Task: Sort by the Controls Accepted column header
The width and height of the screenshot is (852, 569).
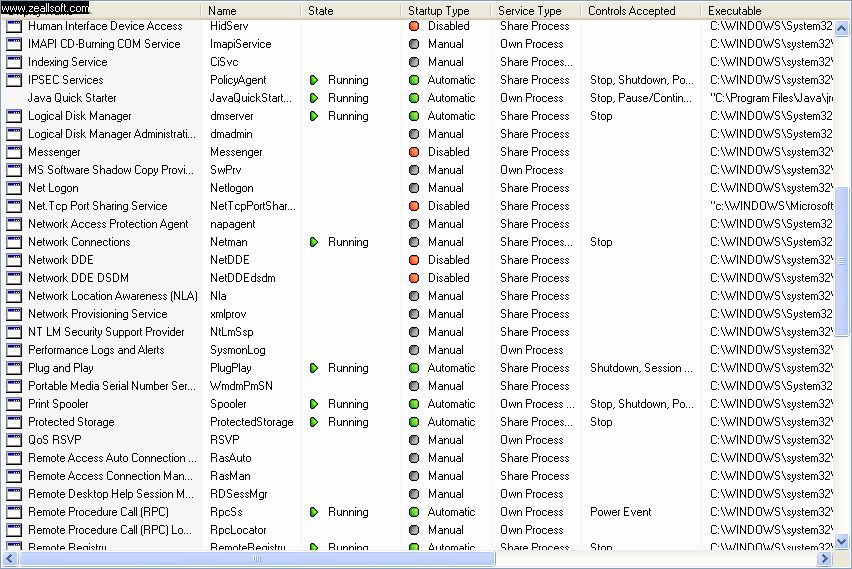Action: tap(641, 10)
